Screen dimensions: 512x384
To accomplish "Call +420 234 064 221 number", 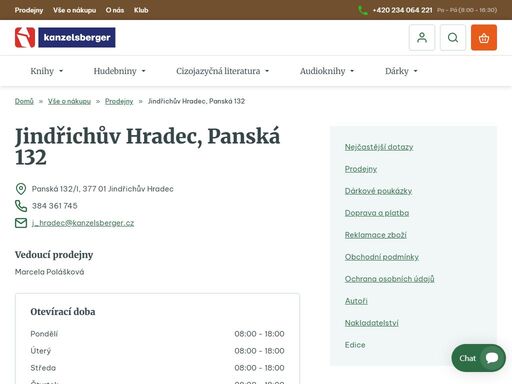I will (402, 10).
